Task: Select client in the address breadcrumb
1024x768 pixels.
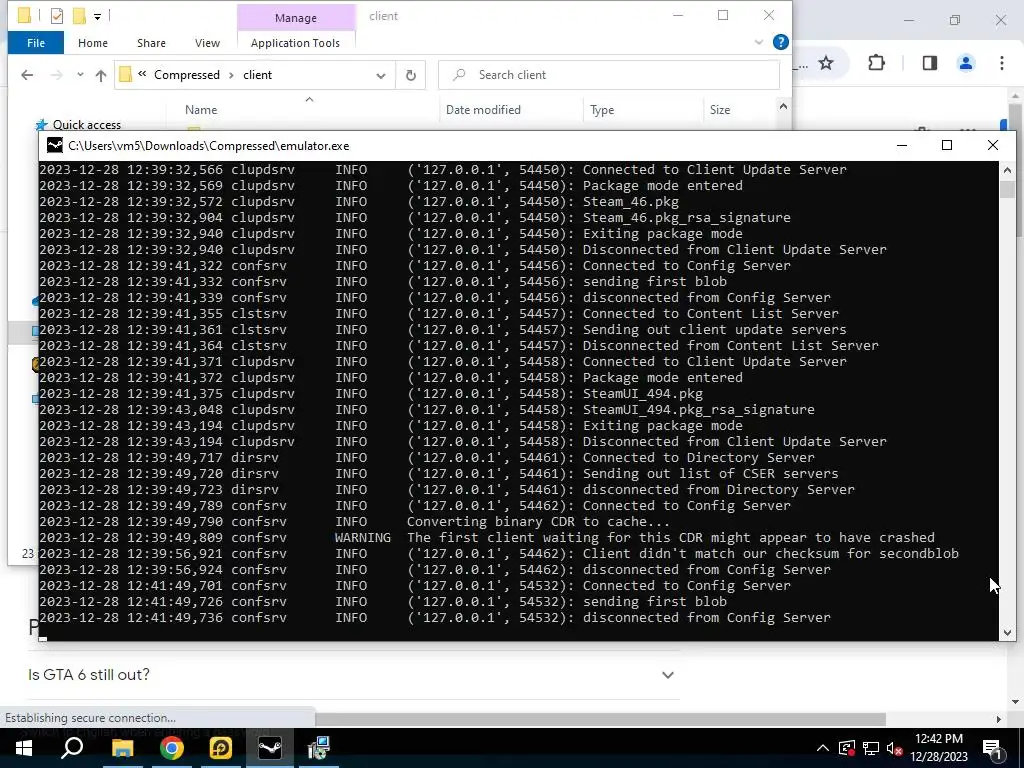Action: (x=257, y=75)
